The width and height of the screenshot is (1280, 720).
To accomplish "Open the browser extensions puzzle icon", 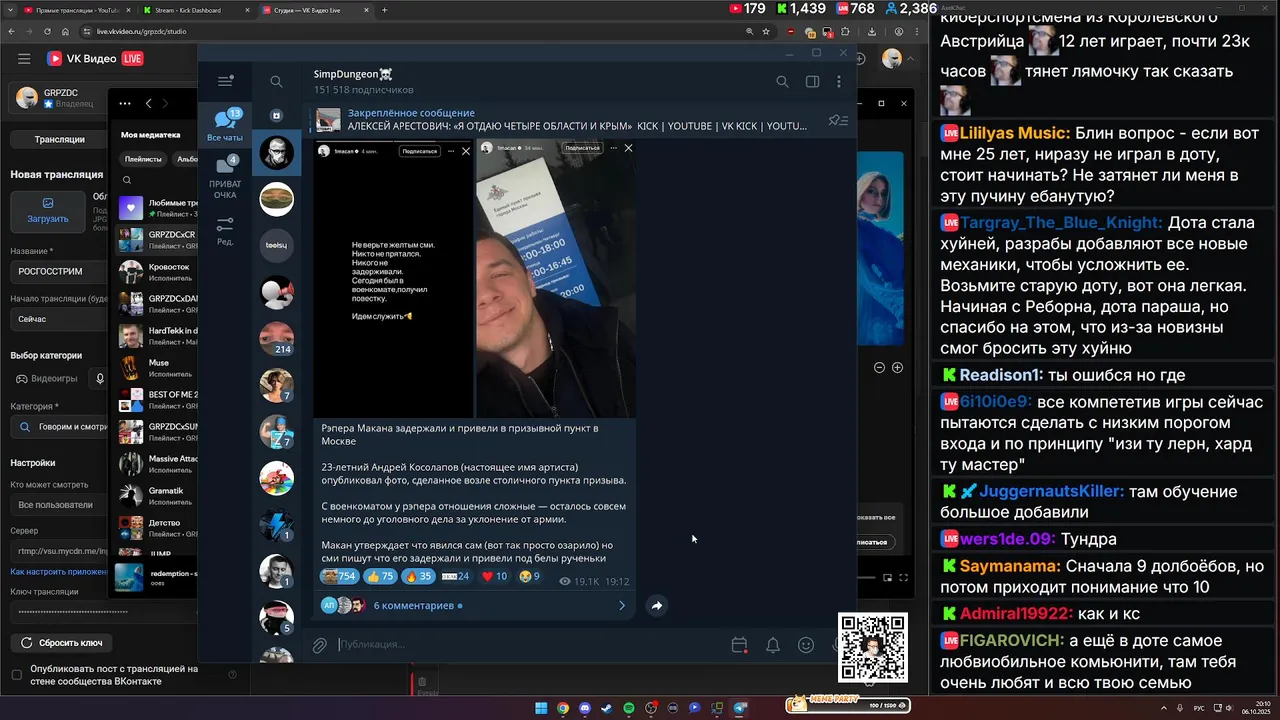I will click(847, 31).
